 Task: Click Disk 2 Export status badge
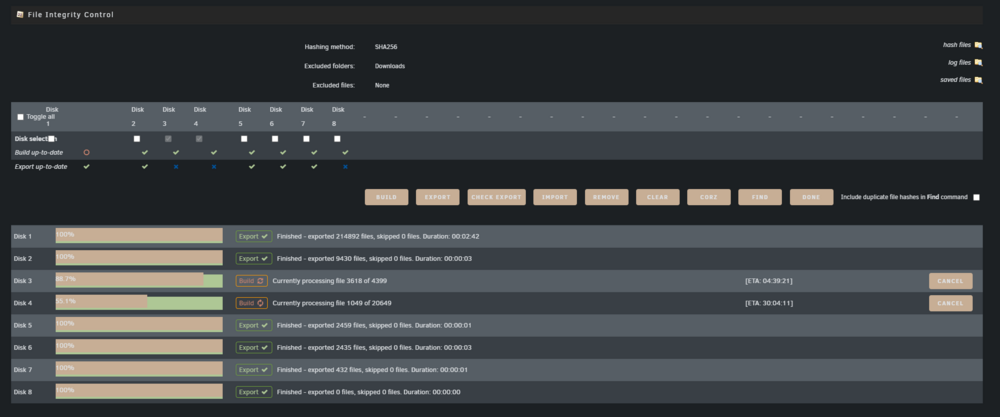[254, 259]
